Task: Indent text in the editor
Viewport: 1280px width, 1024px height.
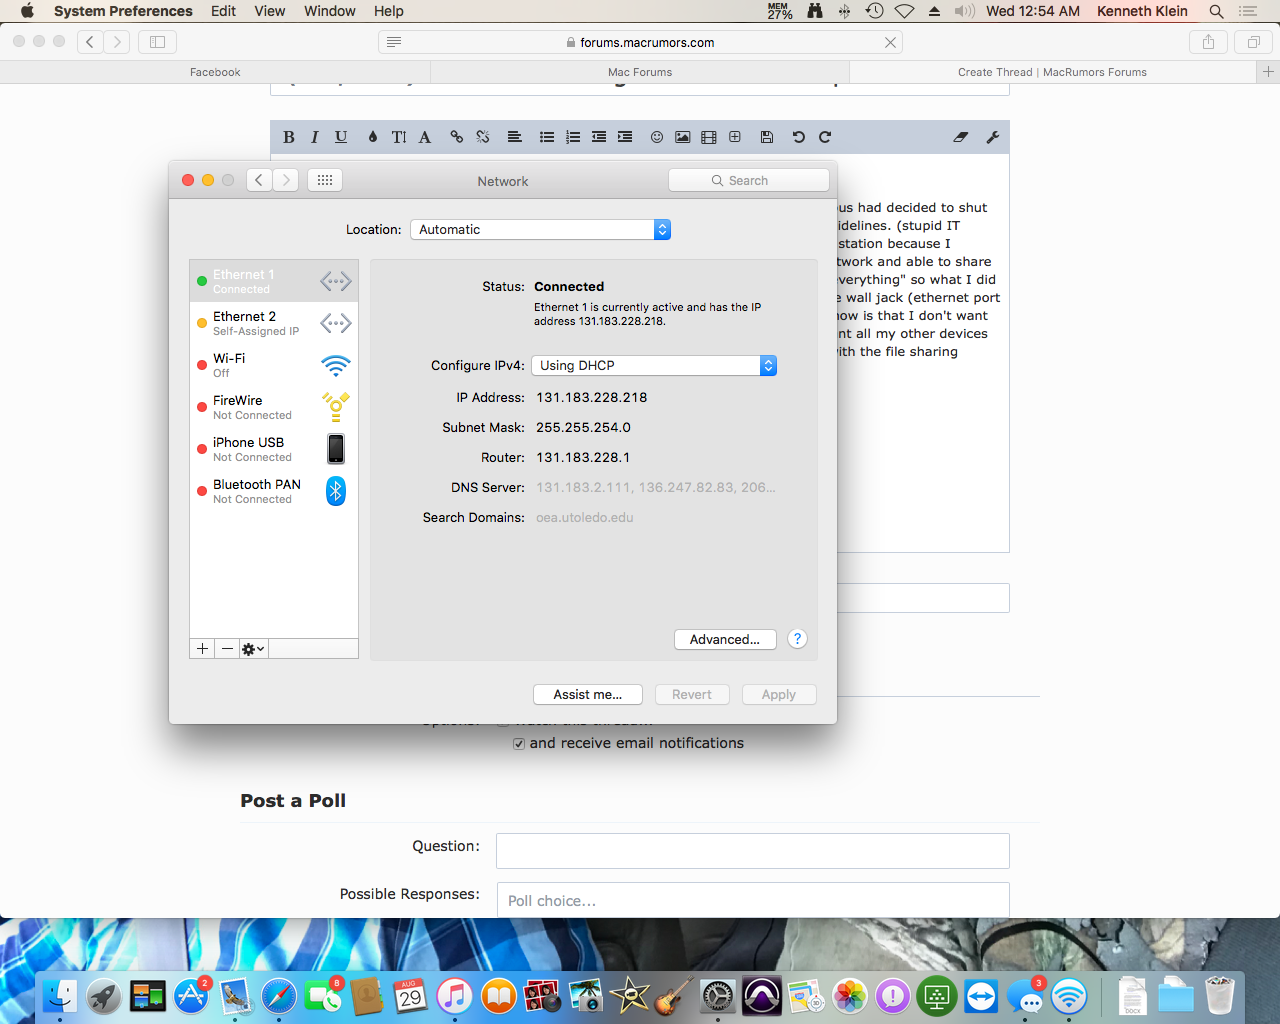Action: click(x=625, y=137)
